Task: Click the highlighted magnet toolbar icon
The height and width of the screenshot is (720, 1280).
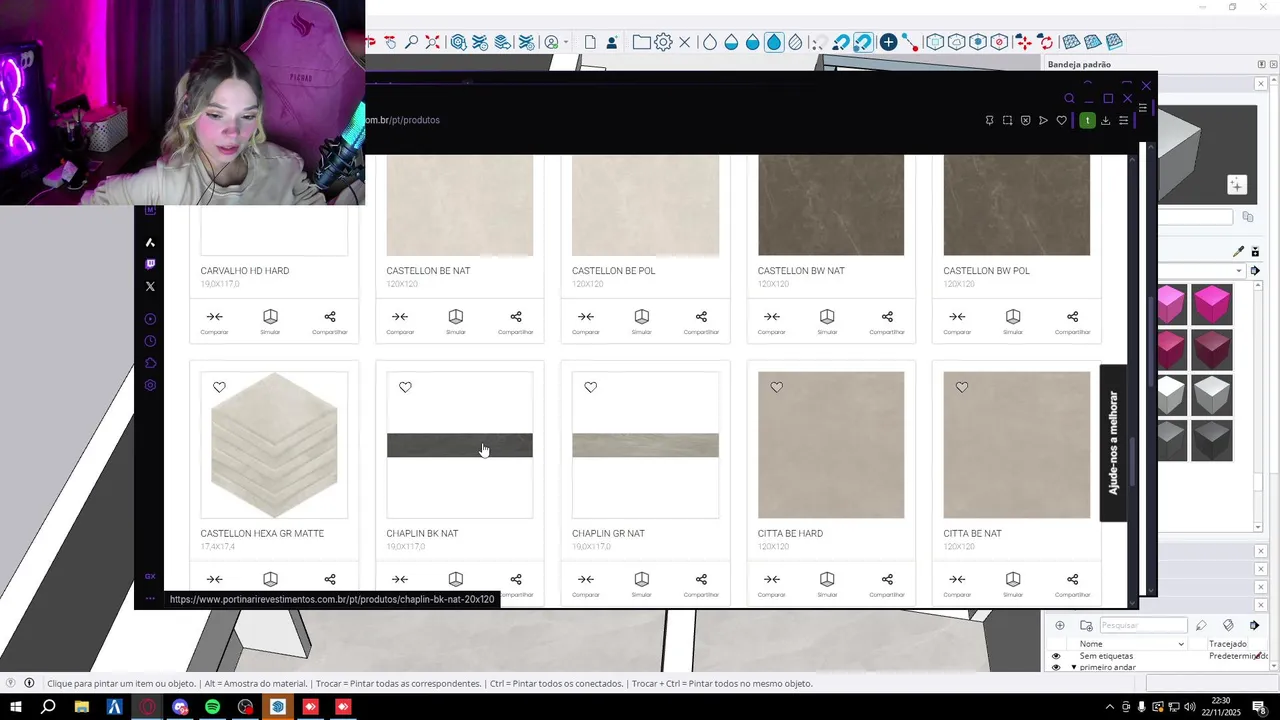Action: pyautogui.click(x=863, y=42)
